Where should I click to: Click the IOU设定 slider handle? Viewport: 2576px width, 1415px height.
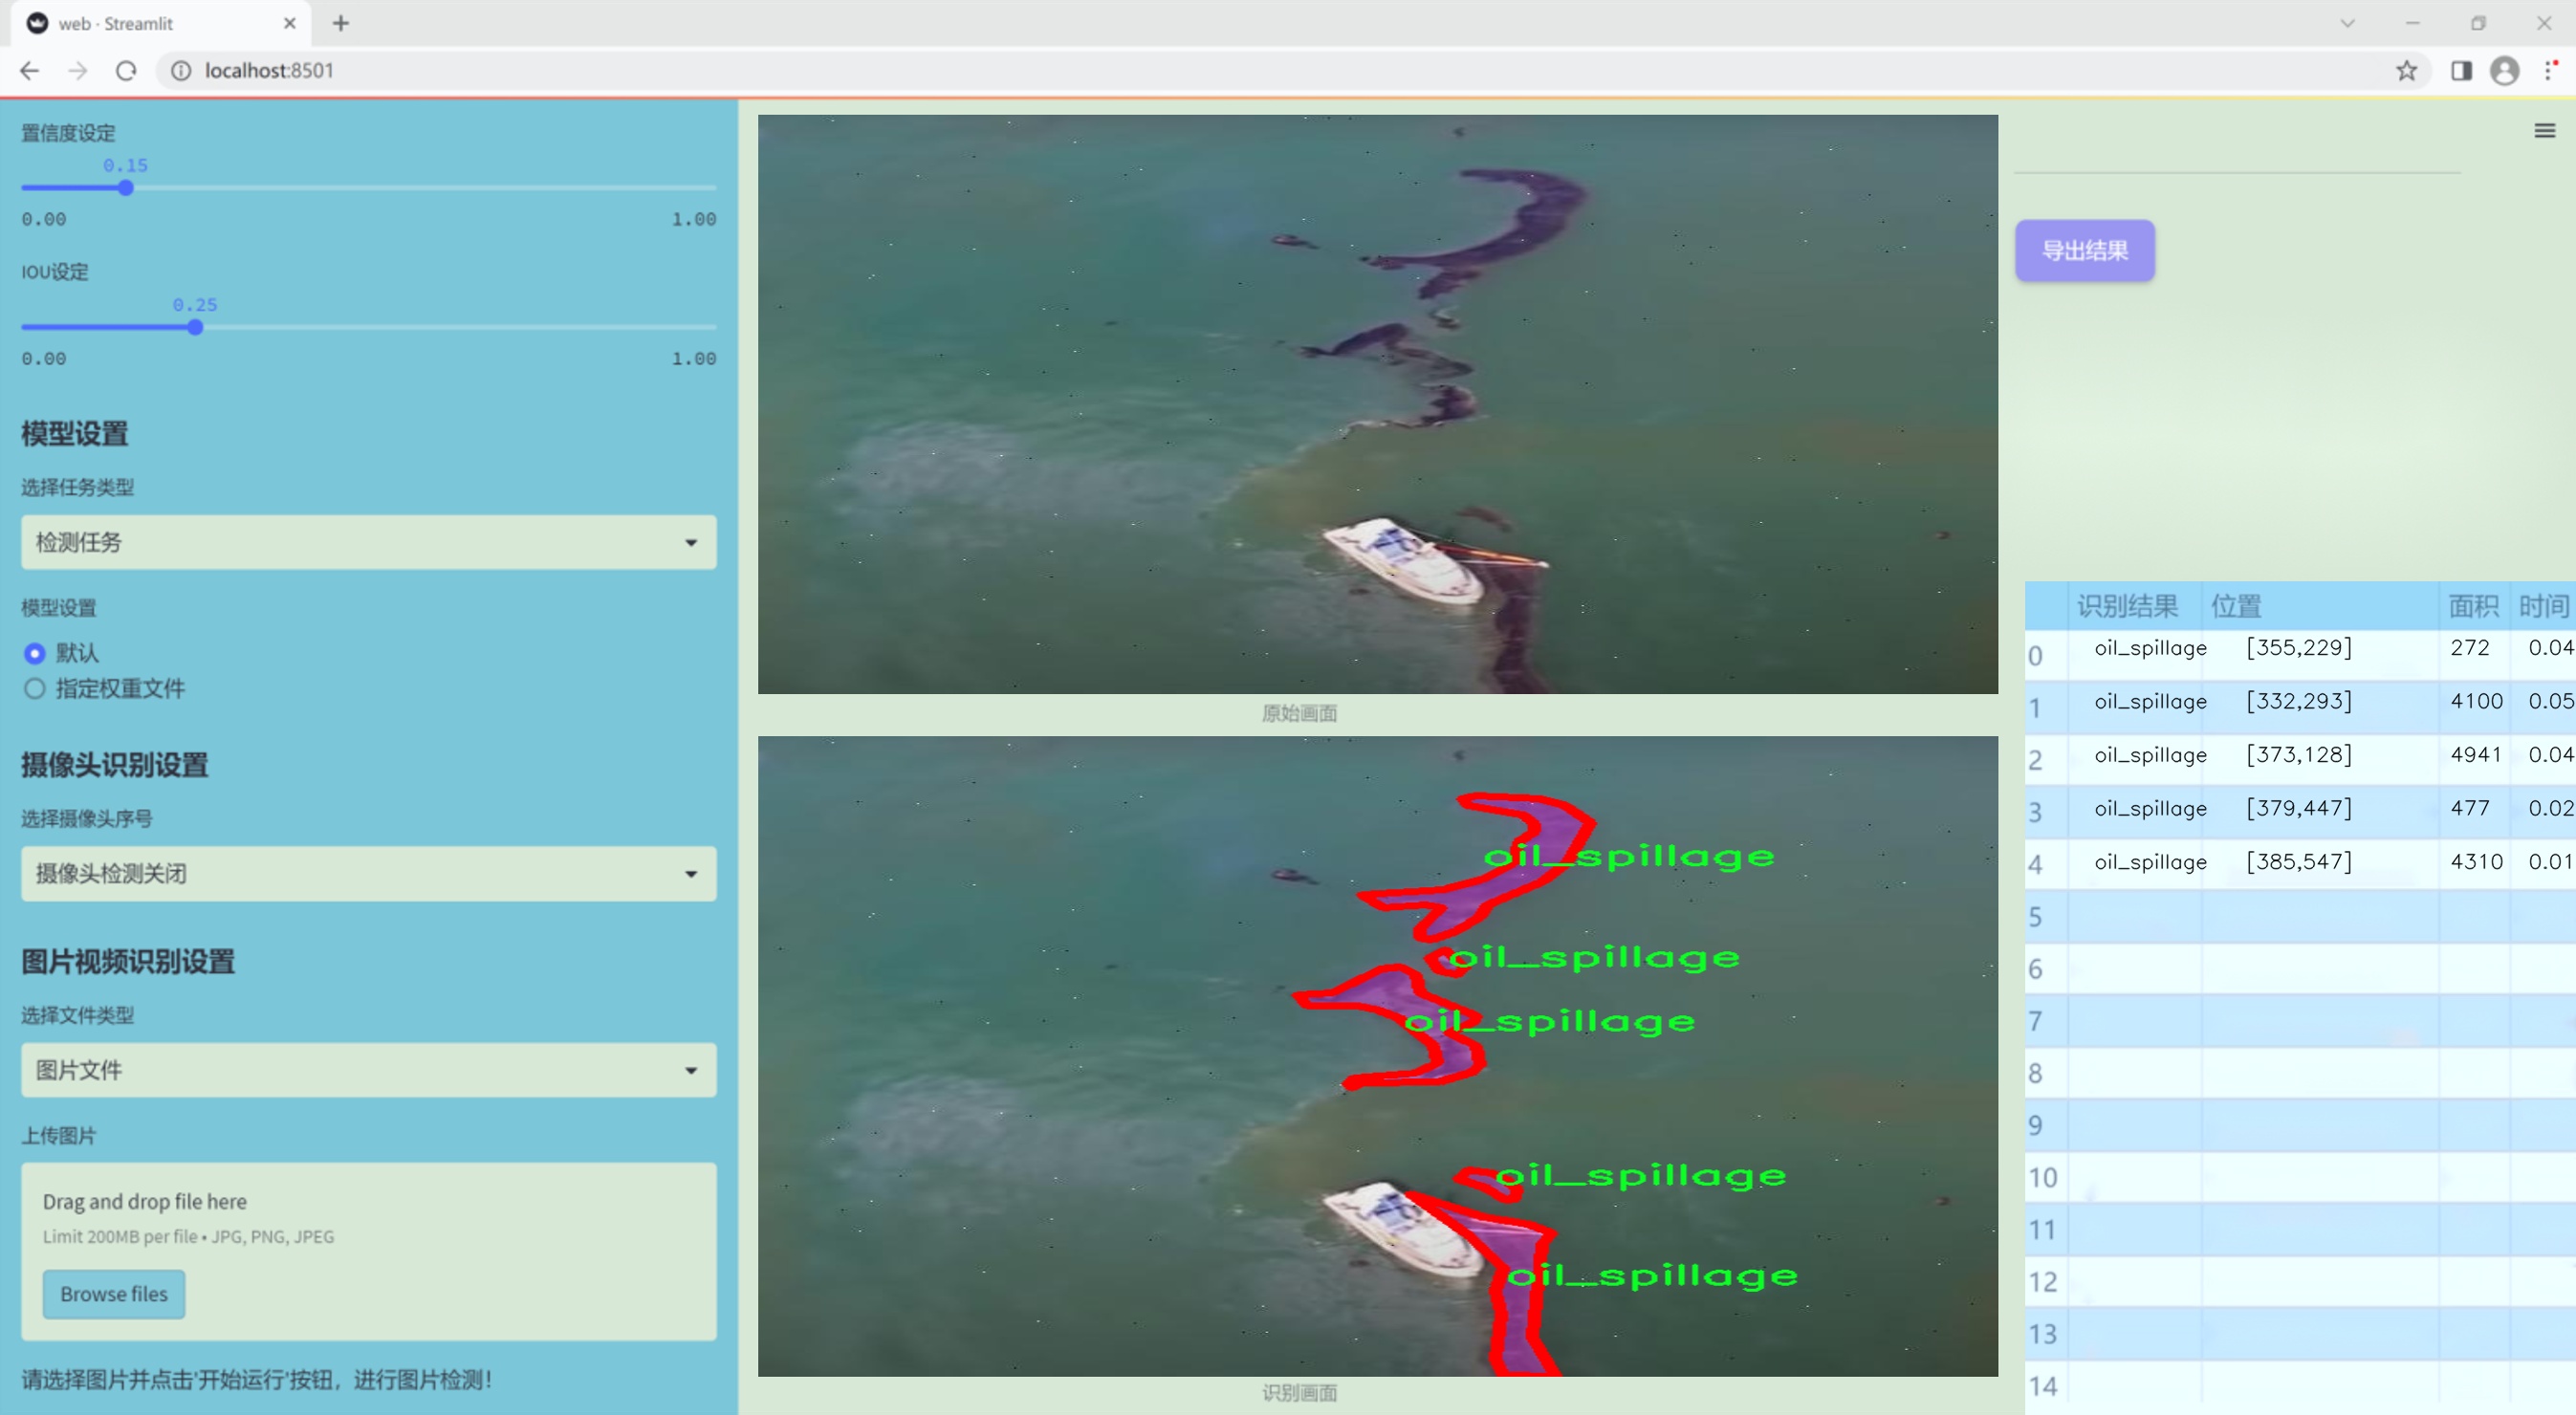point(195,327)
